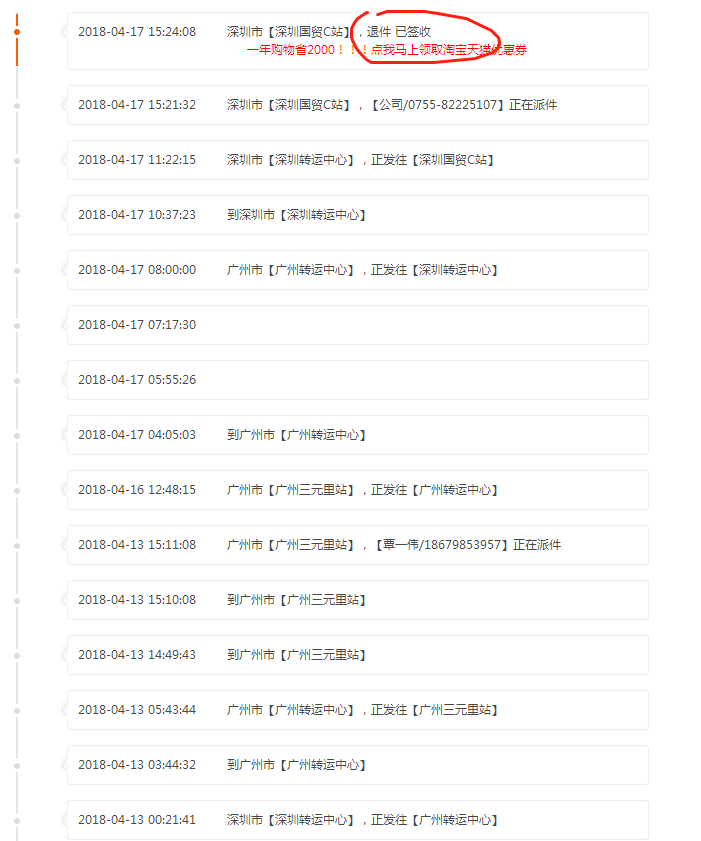The image size is (701, 841).
Task: Click timeline dot for 2018-04-13 15:11:08
Action: 17,545
